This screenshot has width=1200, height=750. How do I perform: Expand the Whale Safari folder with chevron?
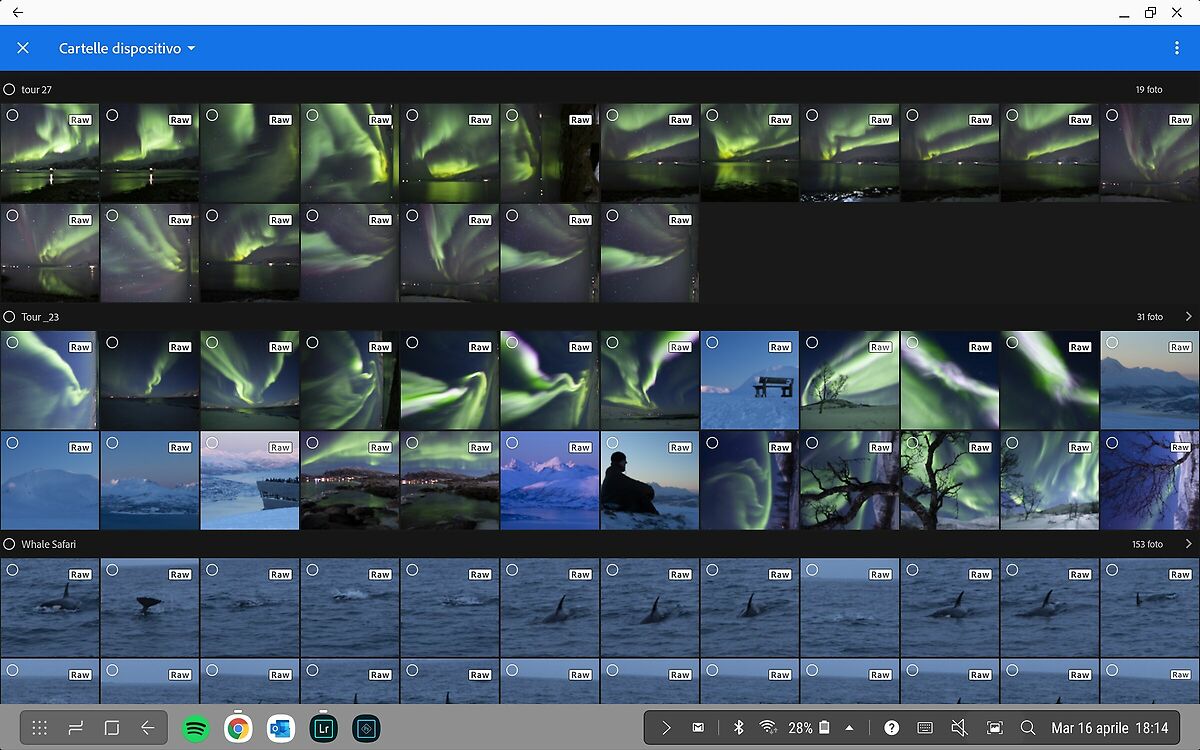[x=1188, y=544]
